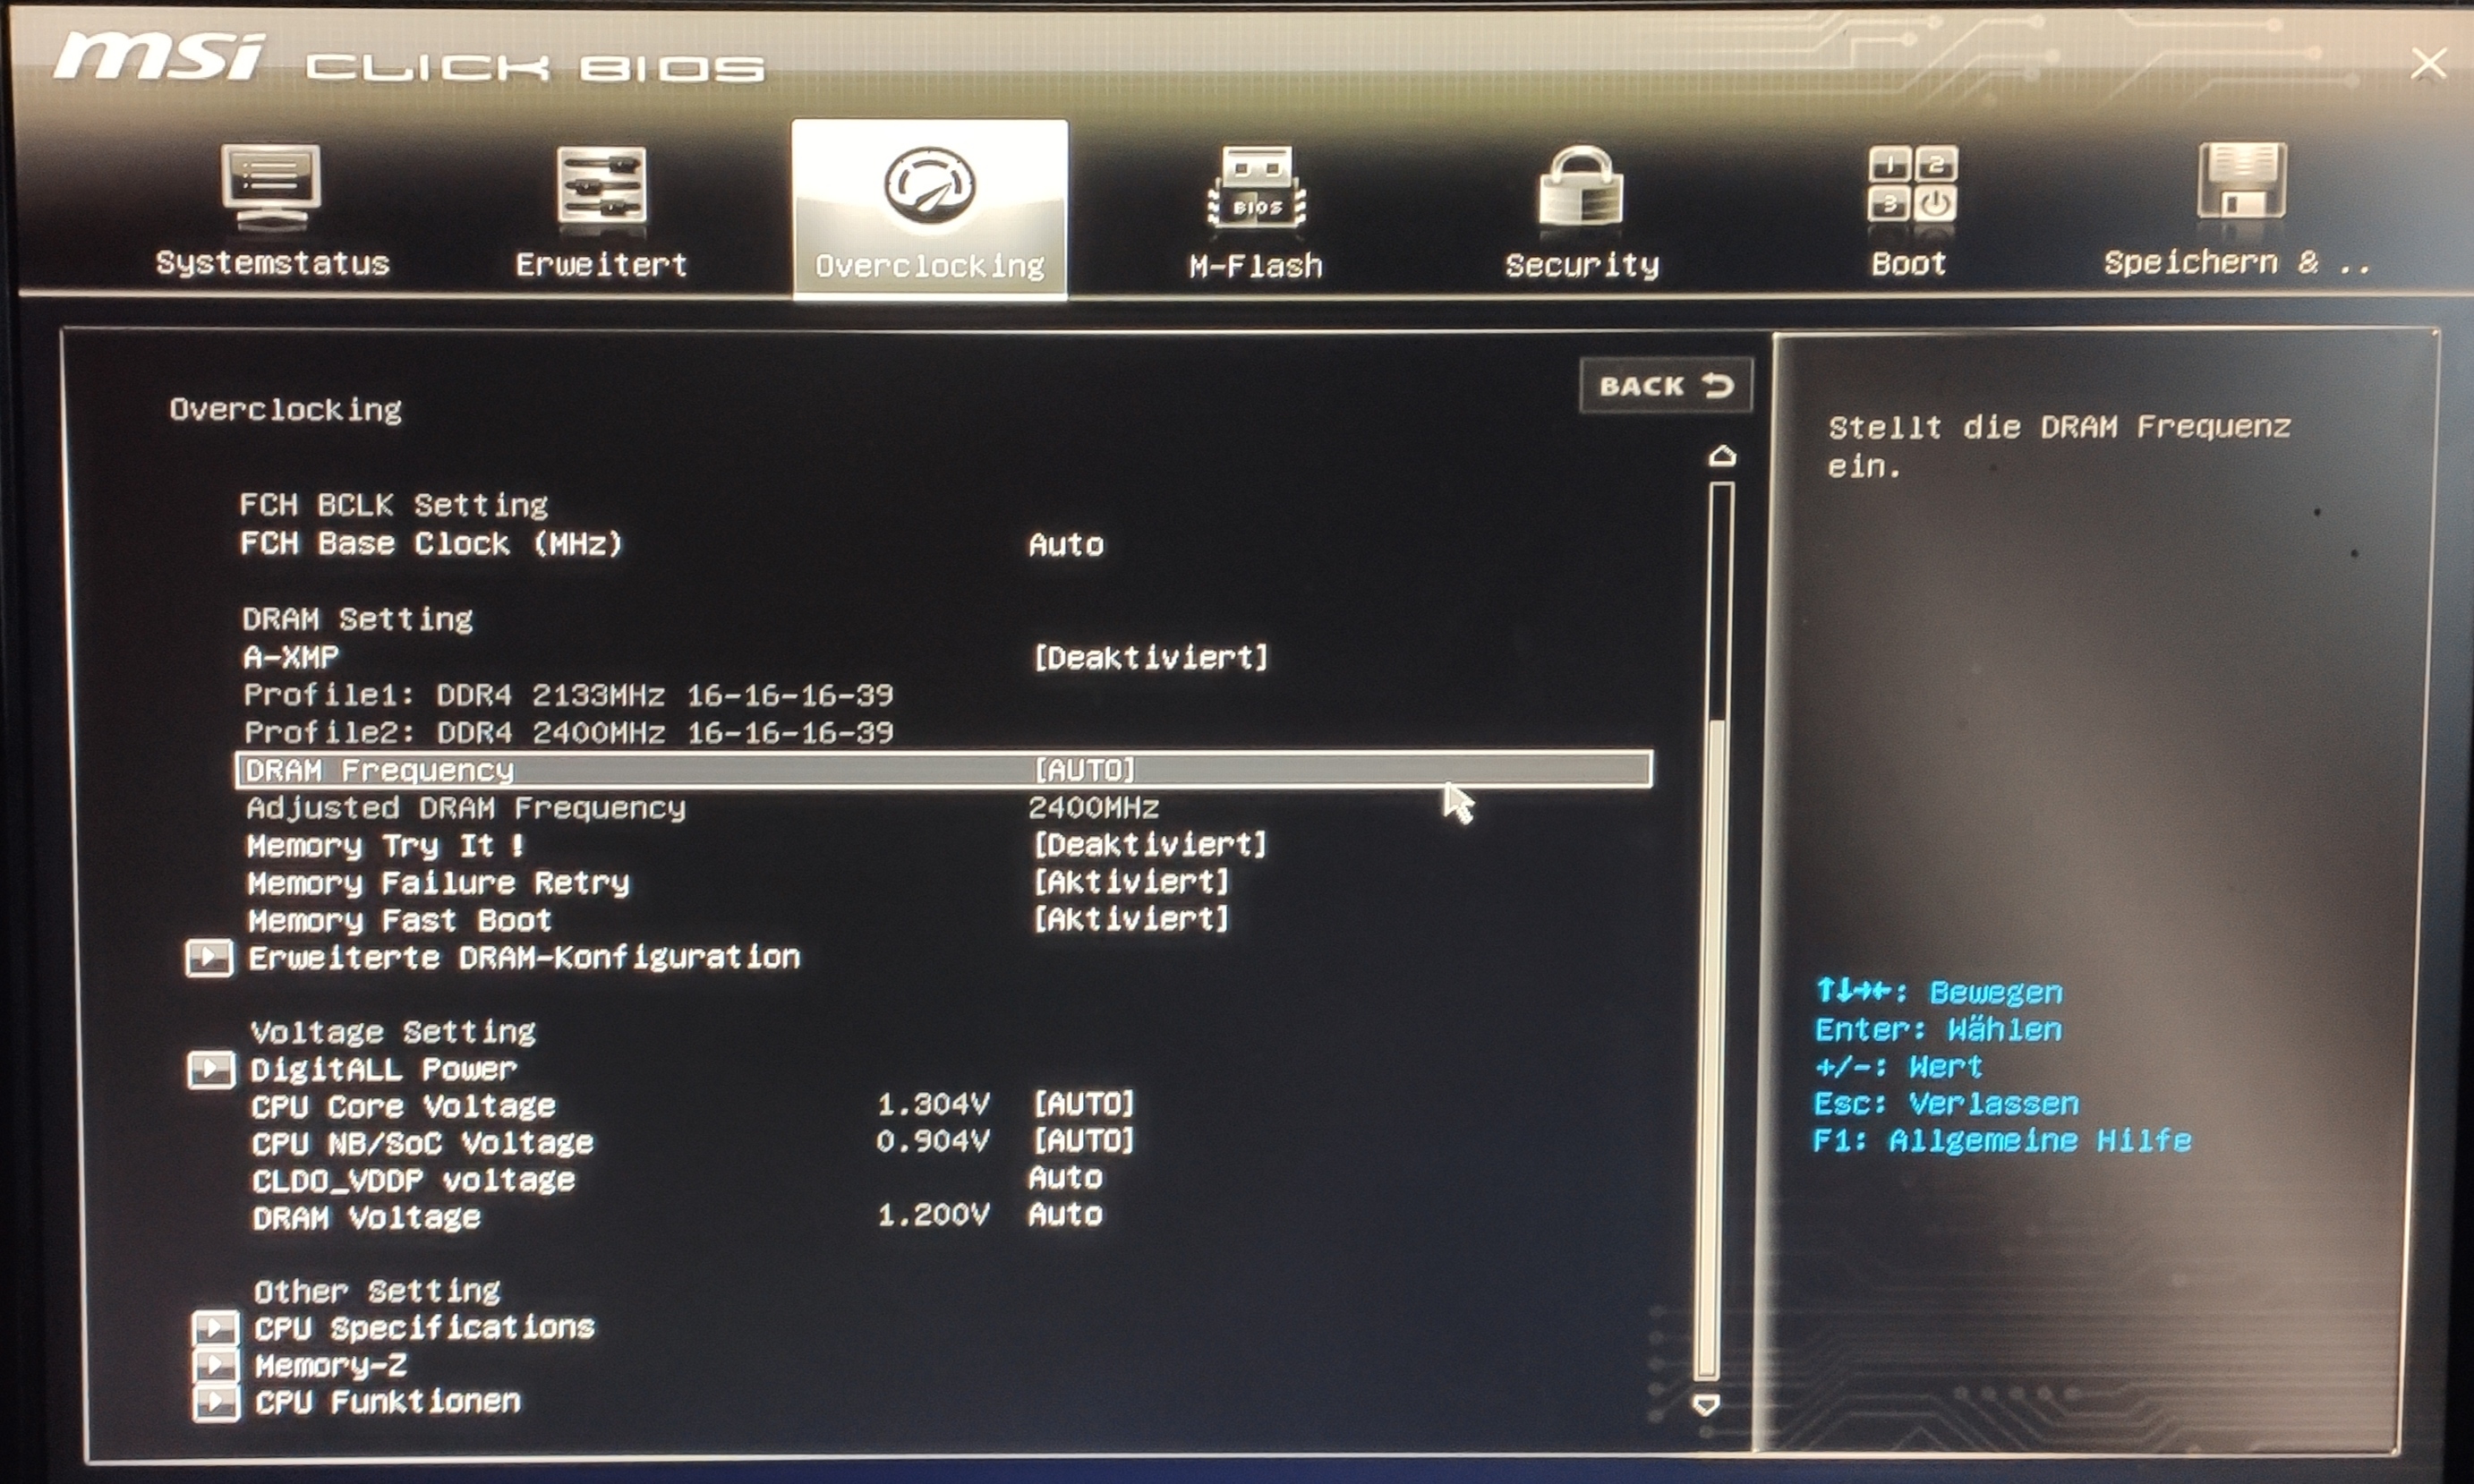Open the A-XMP Deaktiviert setting
Screen dimensions: 2474x1484
[x=1150, y=658]
